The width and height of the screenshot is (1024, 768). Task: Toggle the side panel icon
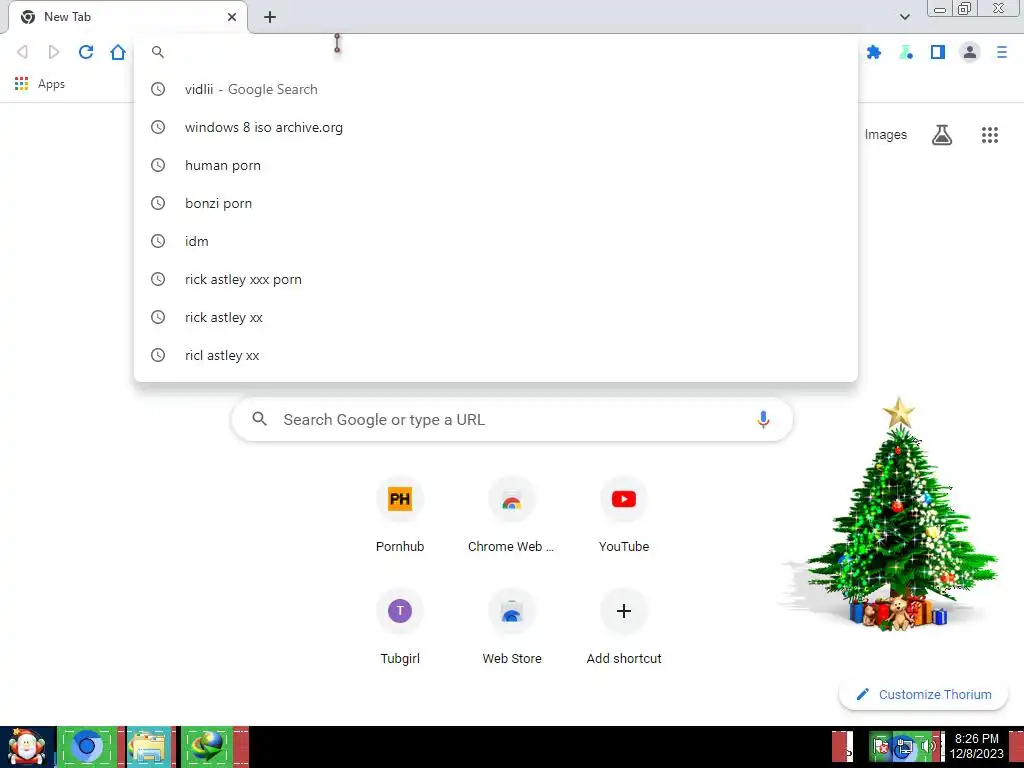point(938,52)
